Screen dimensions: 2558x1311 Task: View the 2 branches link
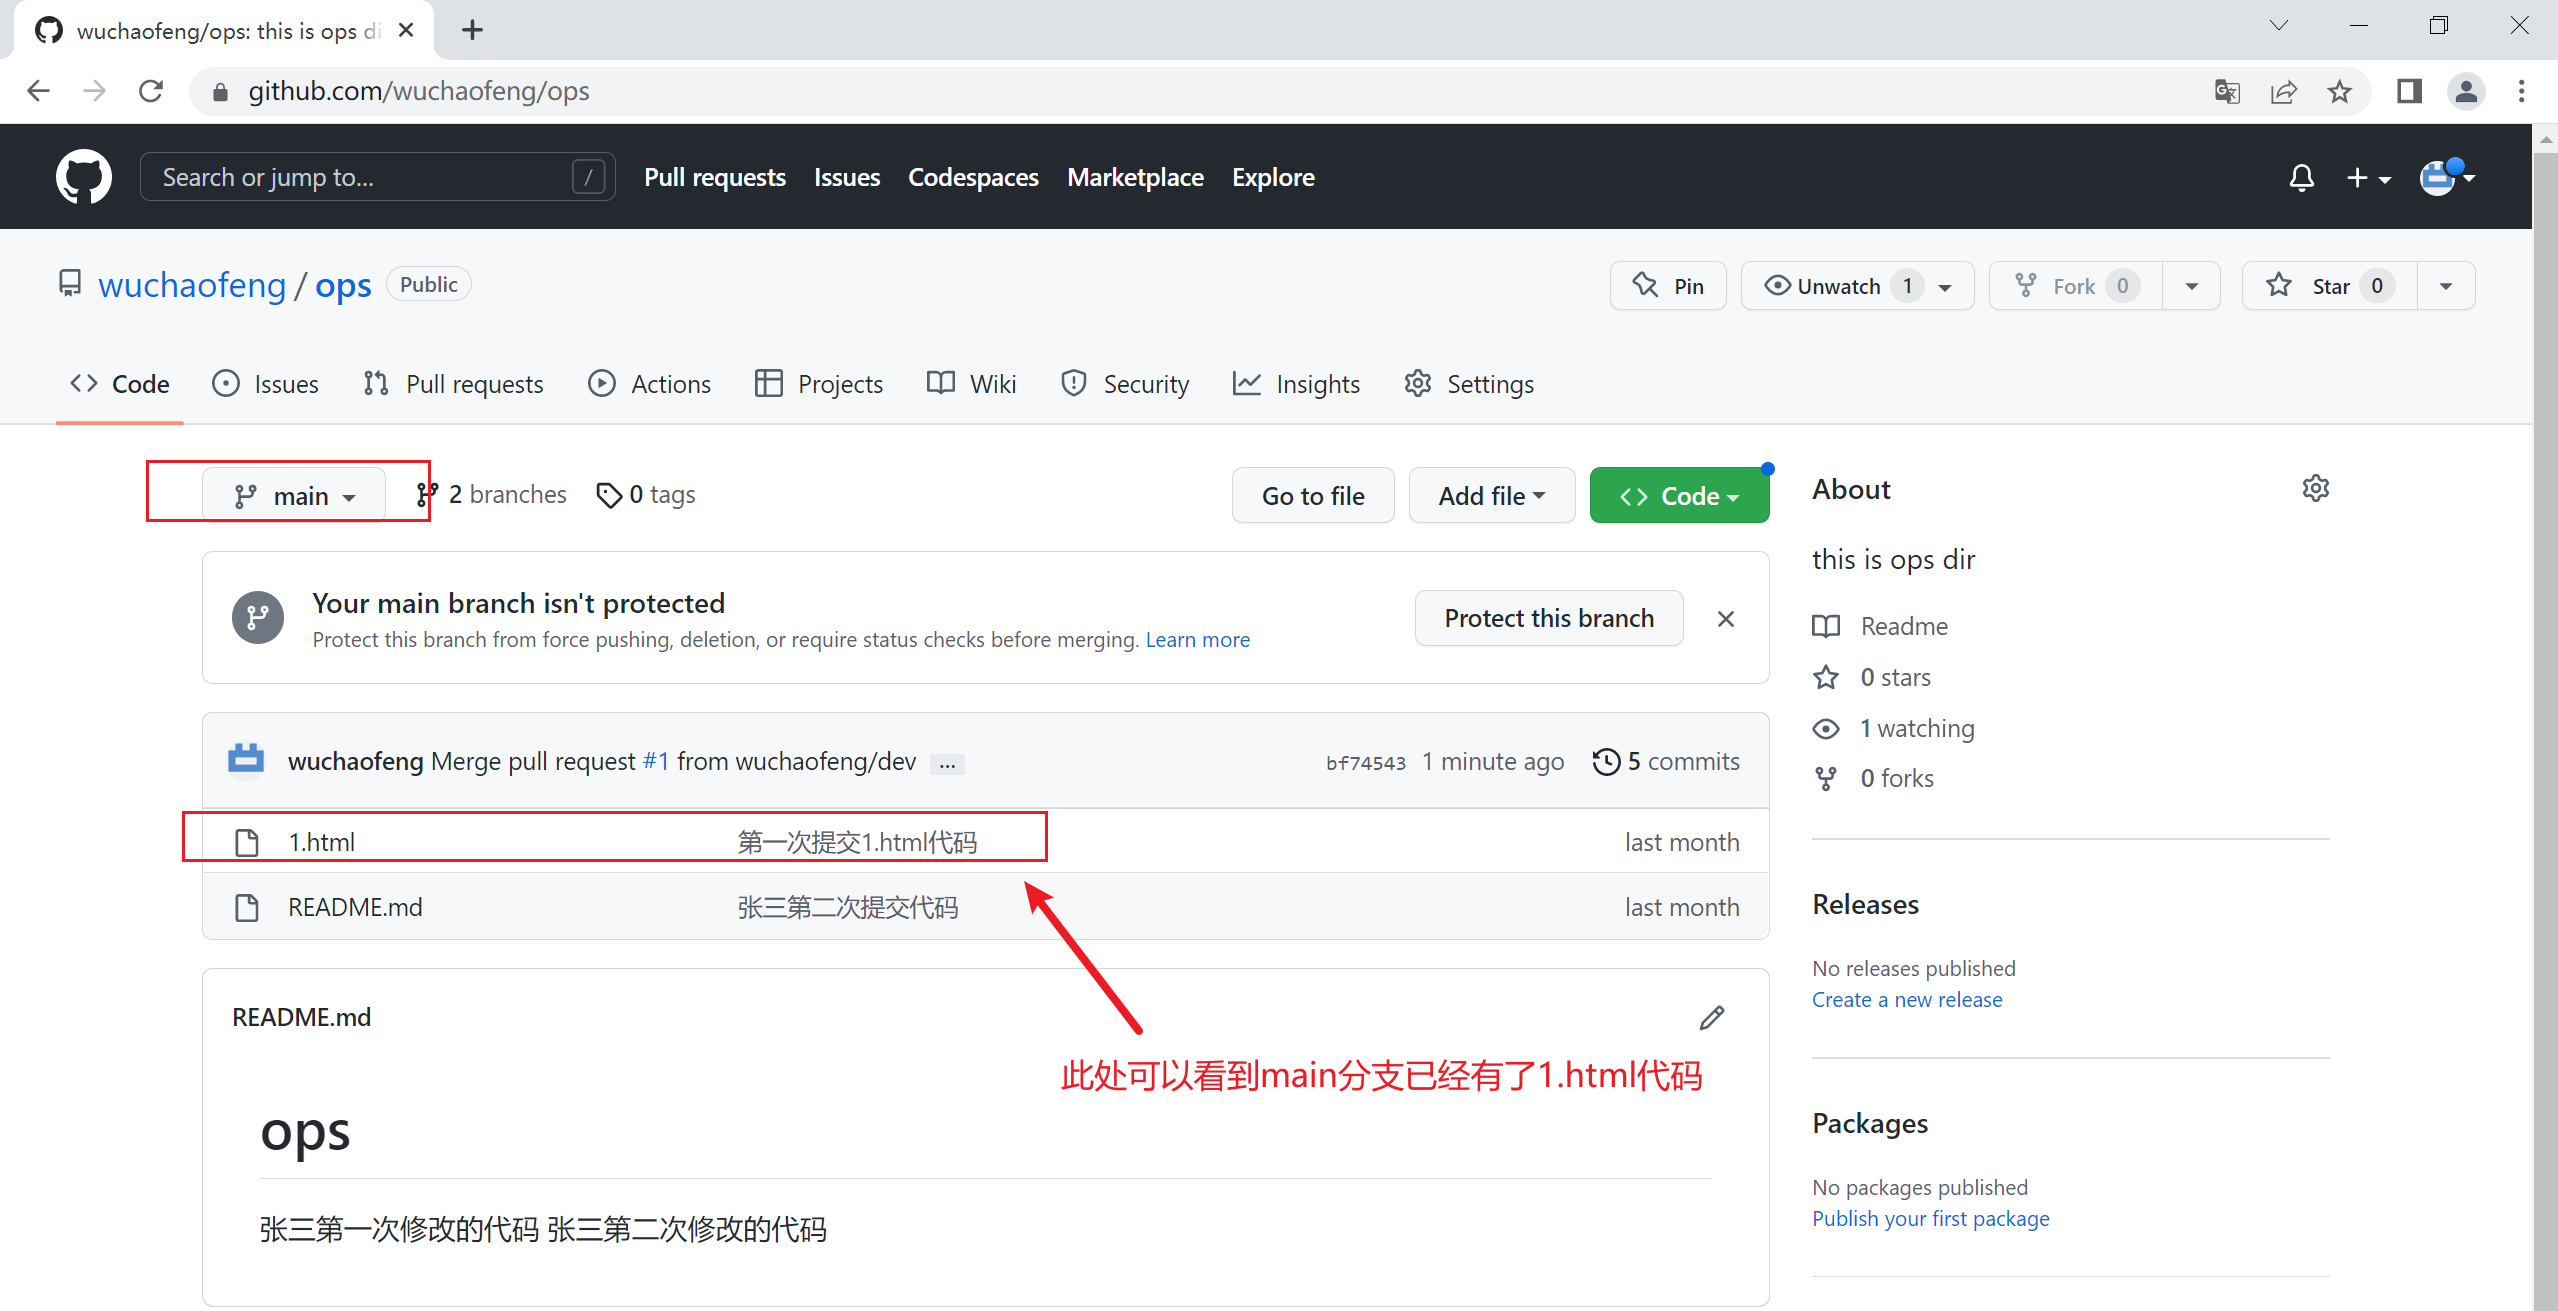[x=491, y=495]
